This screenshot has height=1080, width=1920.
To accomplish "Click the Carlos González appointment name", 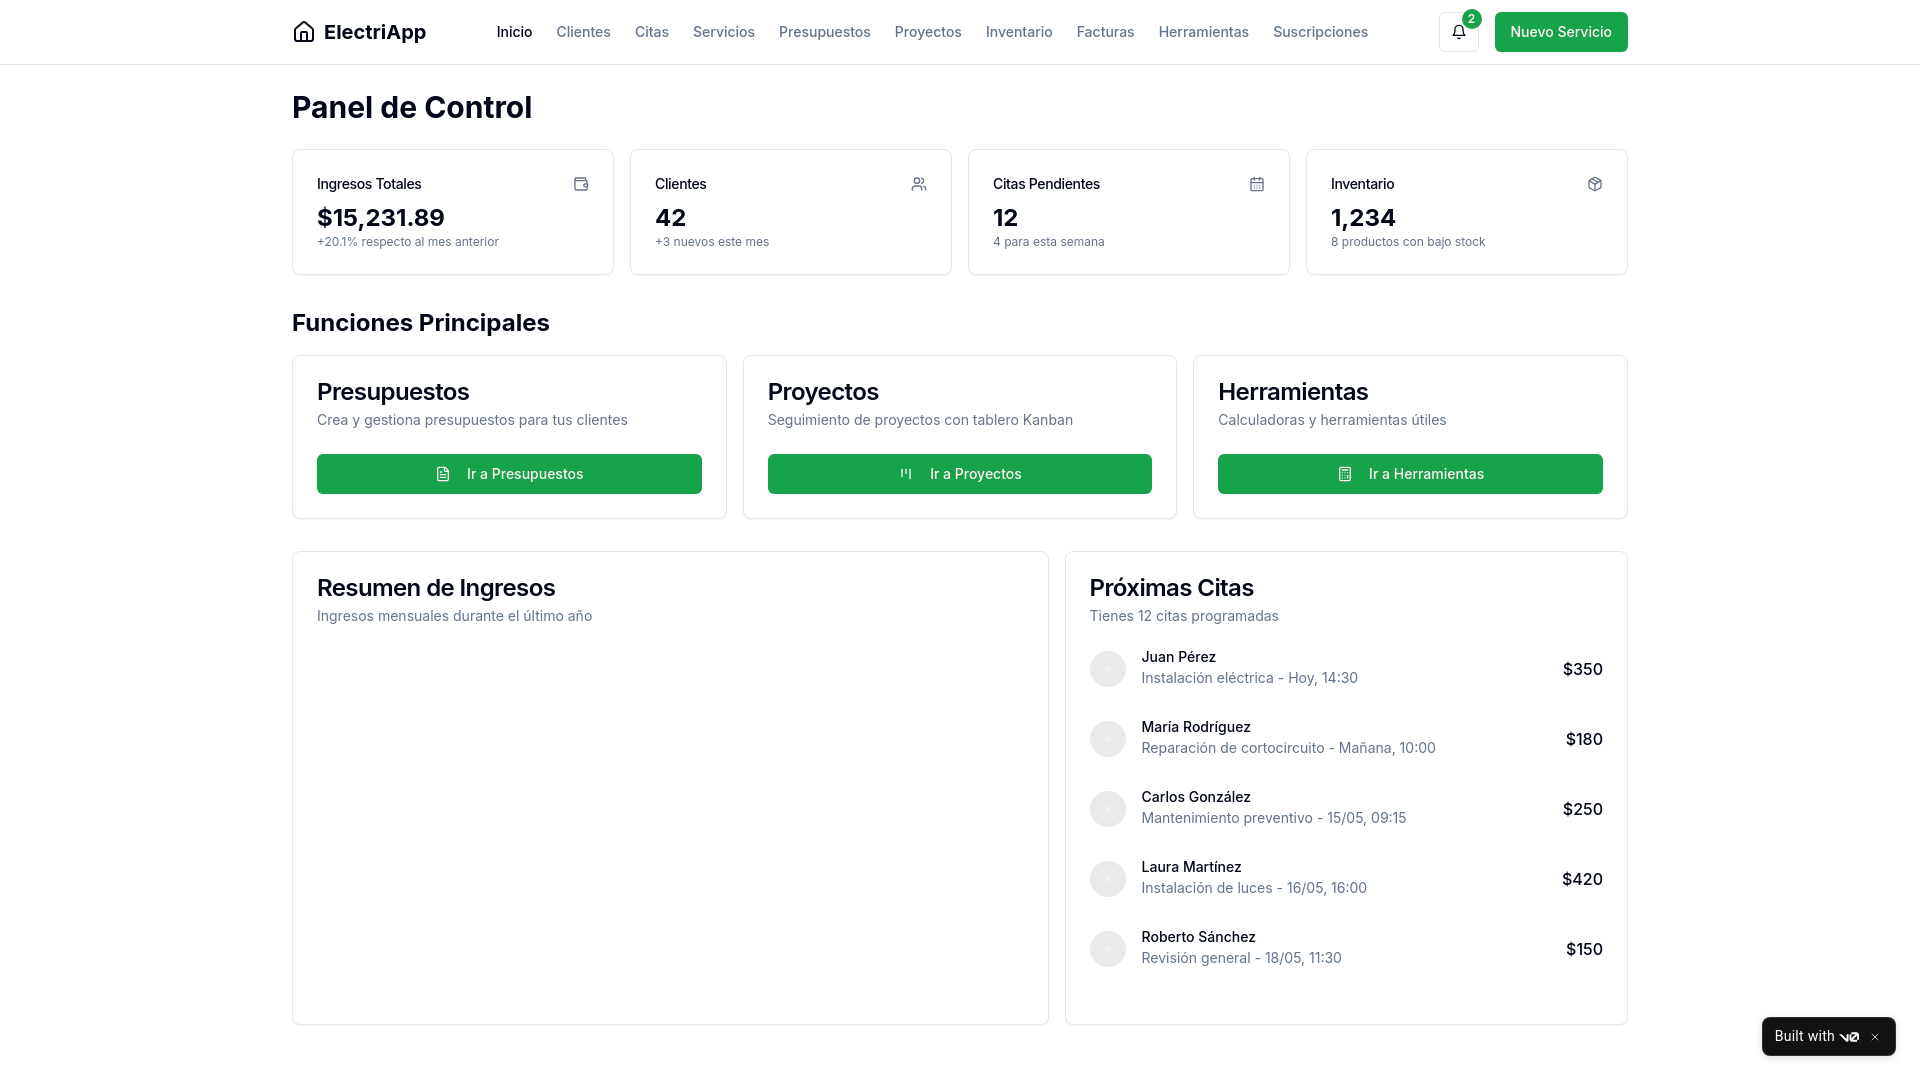I will point(1196,797).
